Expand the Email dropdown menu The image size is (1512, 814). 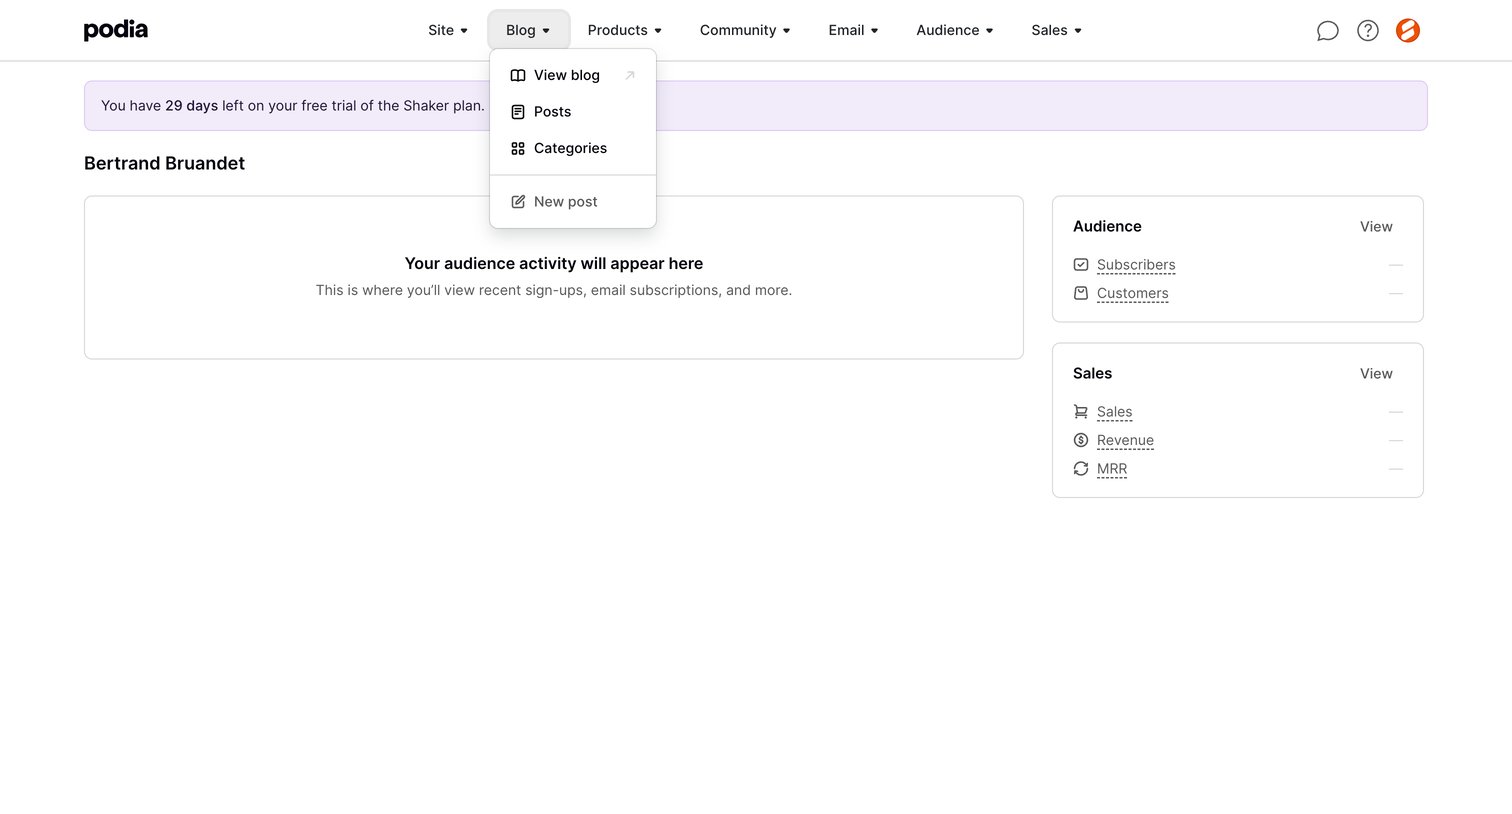coord(853,30)
